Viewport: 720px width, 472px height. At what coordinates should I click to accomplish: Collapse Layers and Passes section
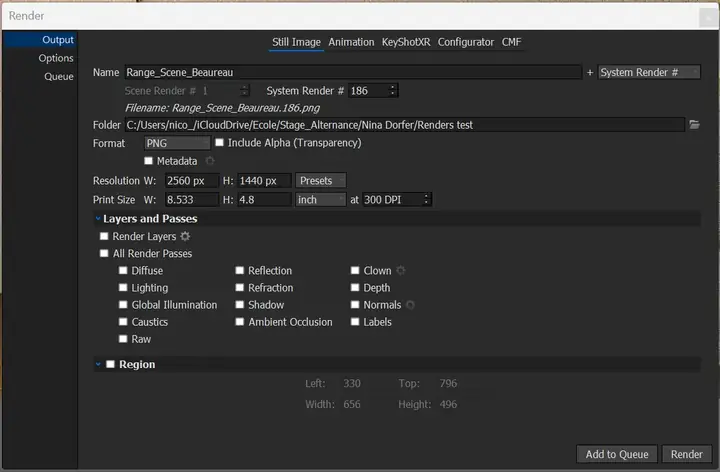(x=98, y=219)
